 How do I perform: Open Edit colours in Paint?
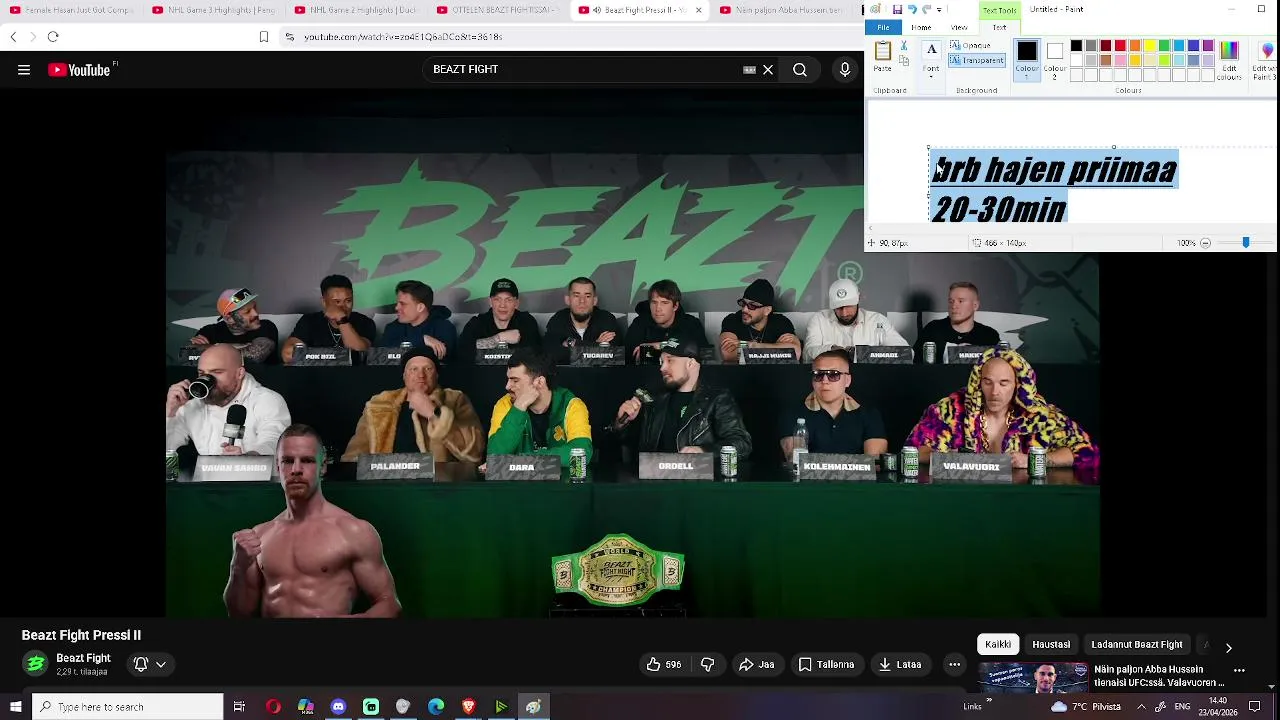(1229, 60)
